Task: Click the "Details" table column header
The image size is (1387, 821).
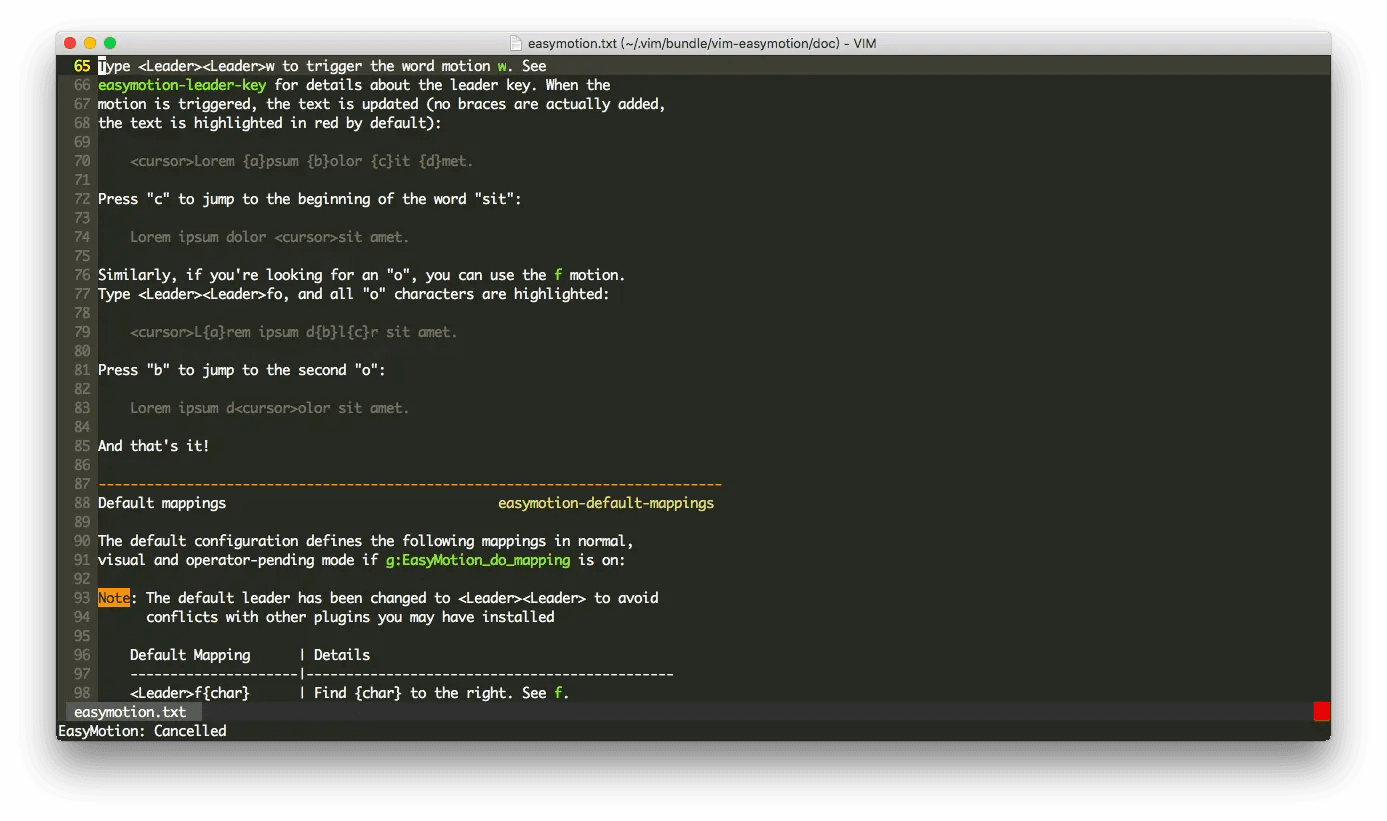Action: (342, 655)
